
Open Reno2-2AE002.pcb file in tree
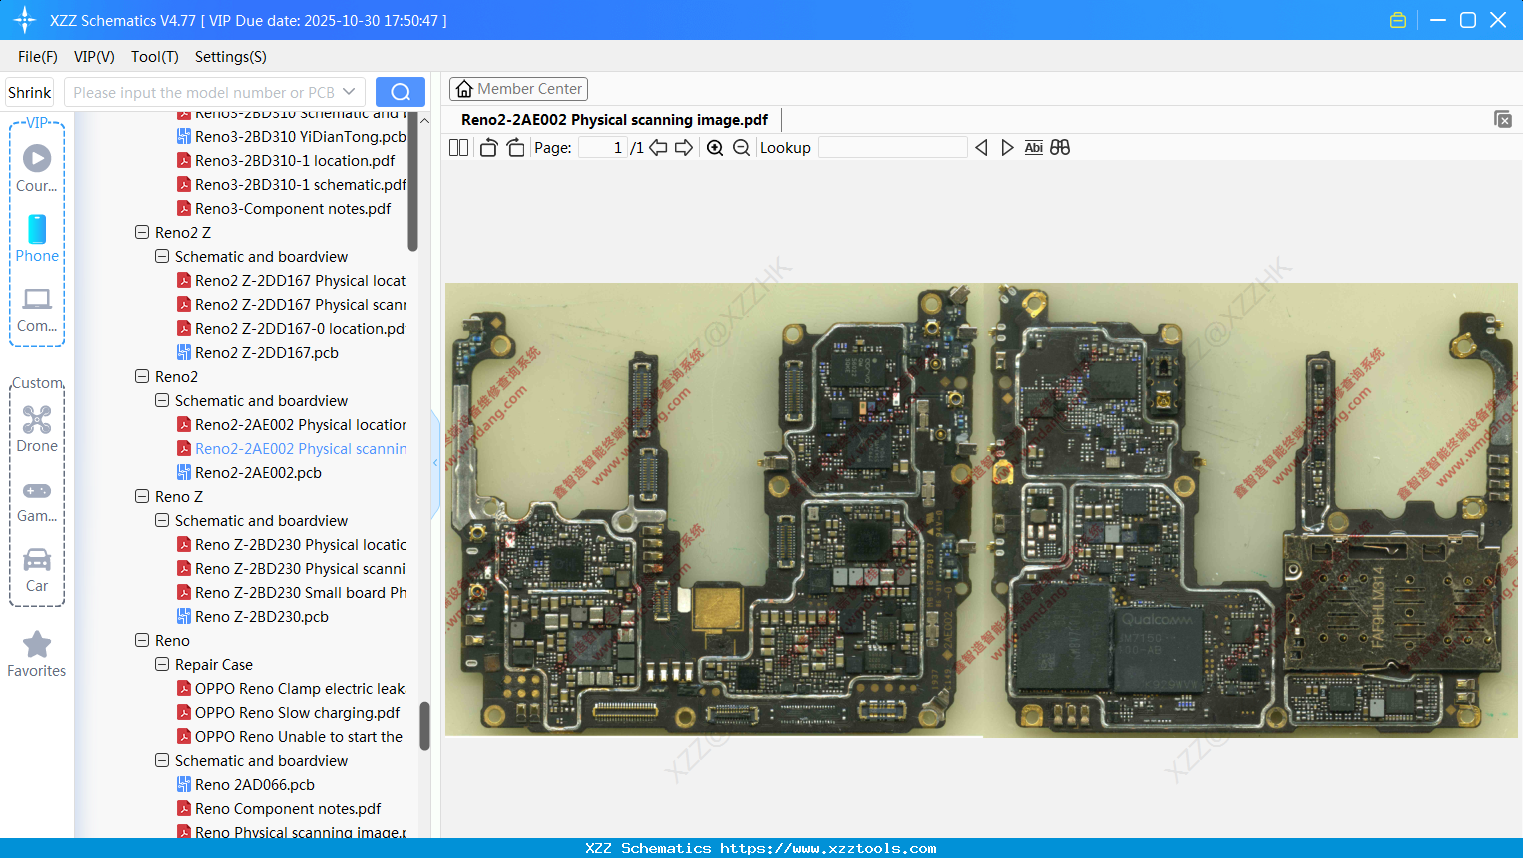pyautogui.click(x=258, y=473)
